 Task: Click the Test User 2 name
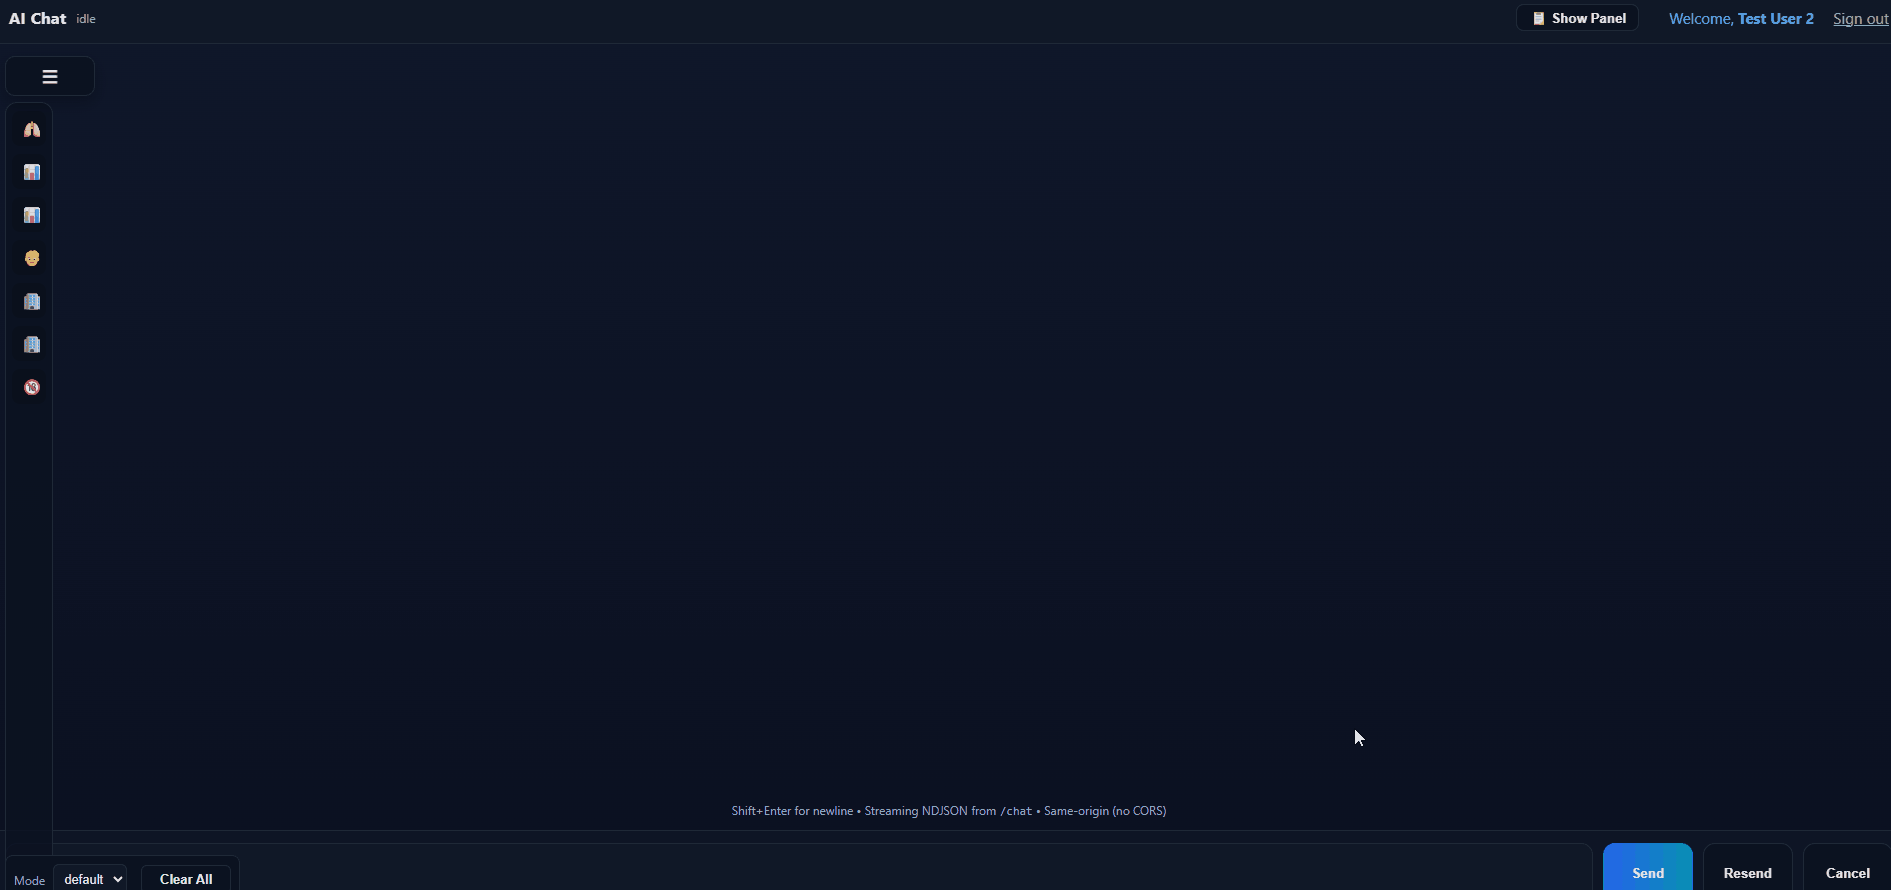[1775, 19]
